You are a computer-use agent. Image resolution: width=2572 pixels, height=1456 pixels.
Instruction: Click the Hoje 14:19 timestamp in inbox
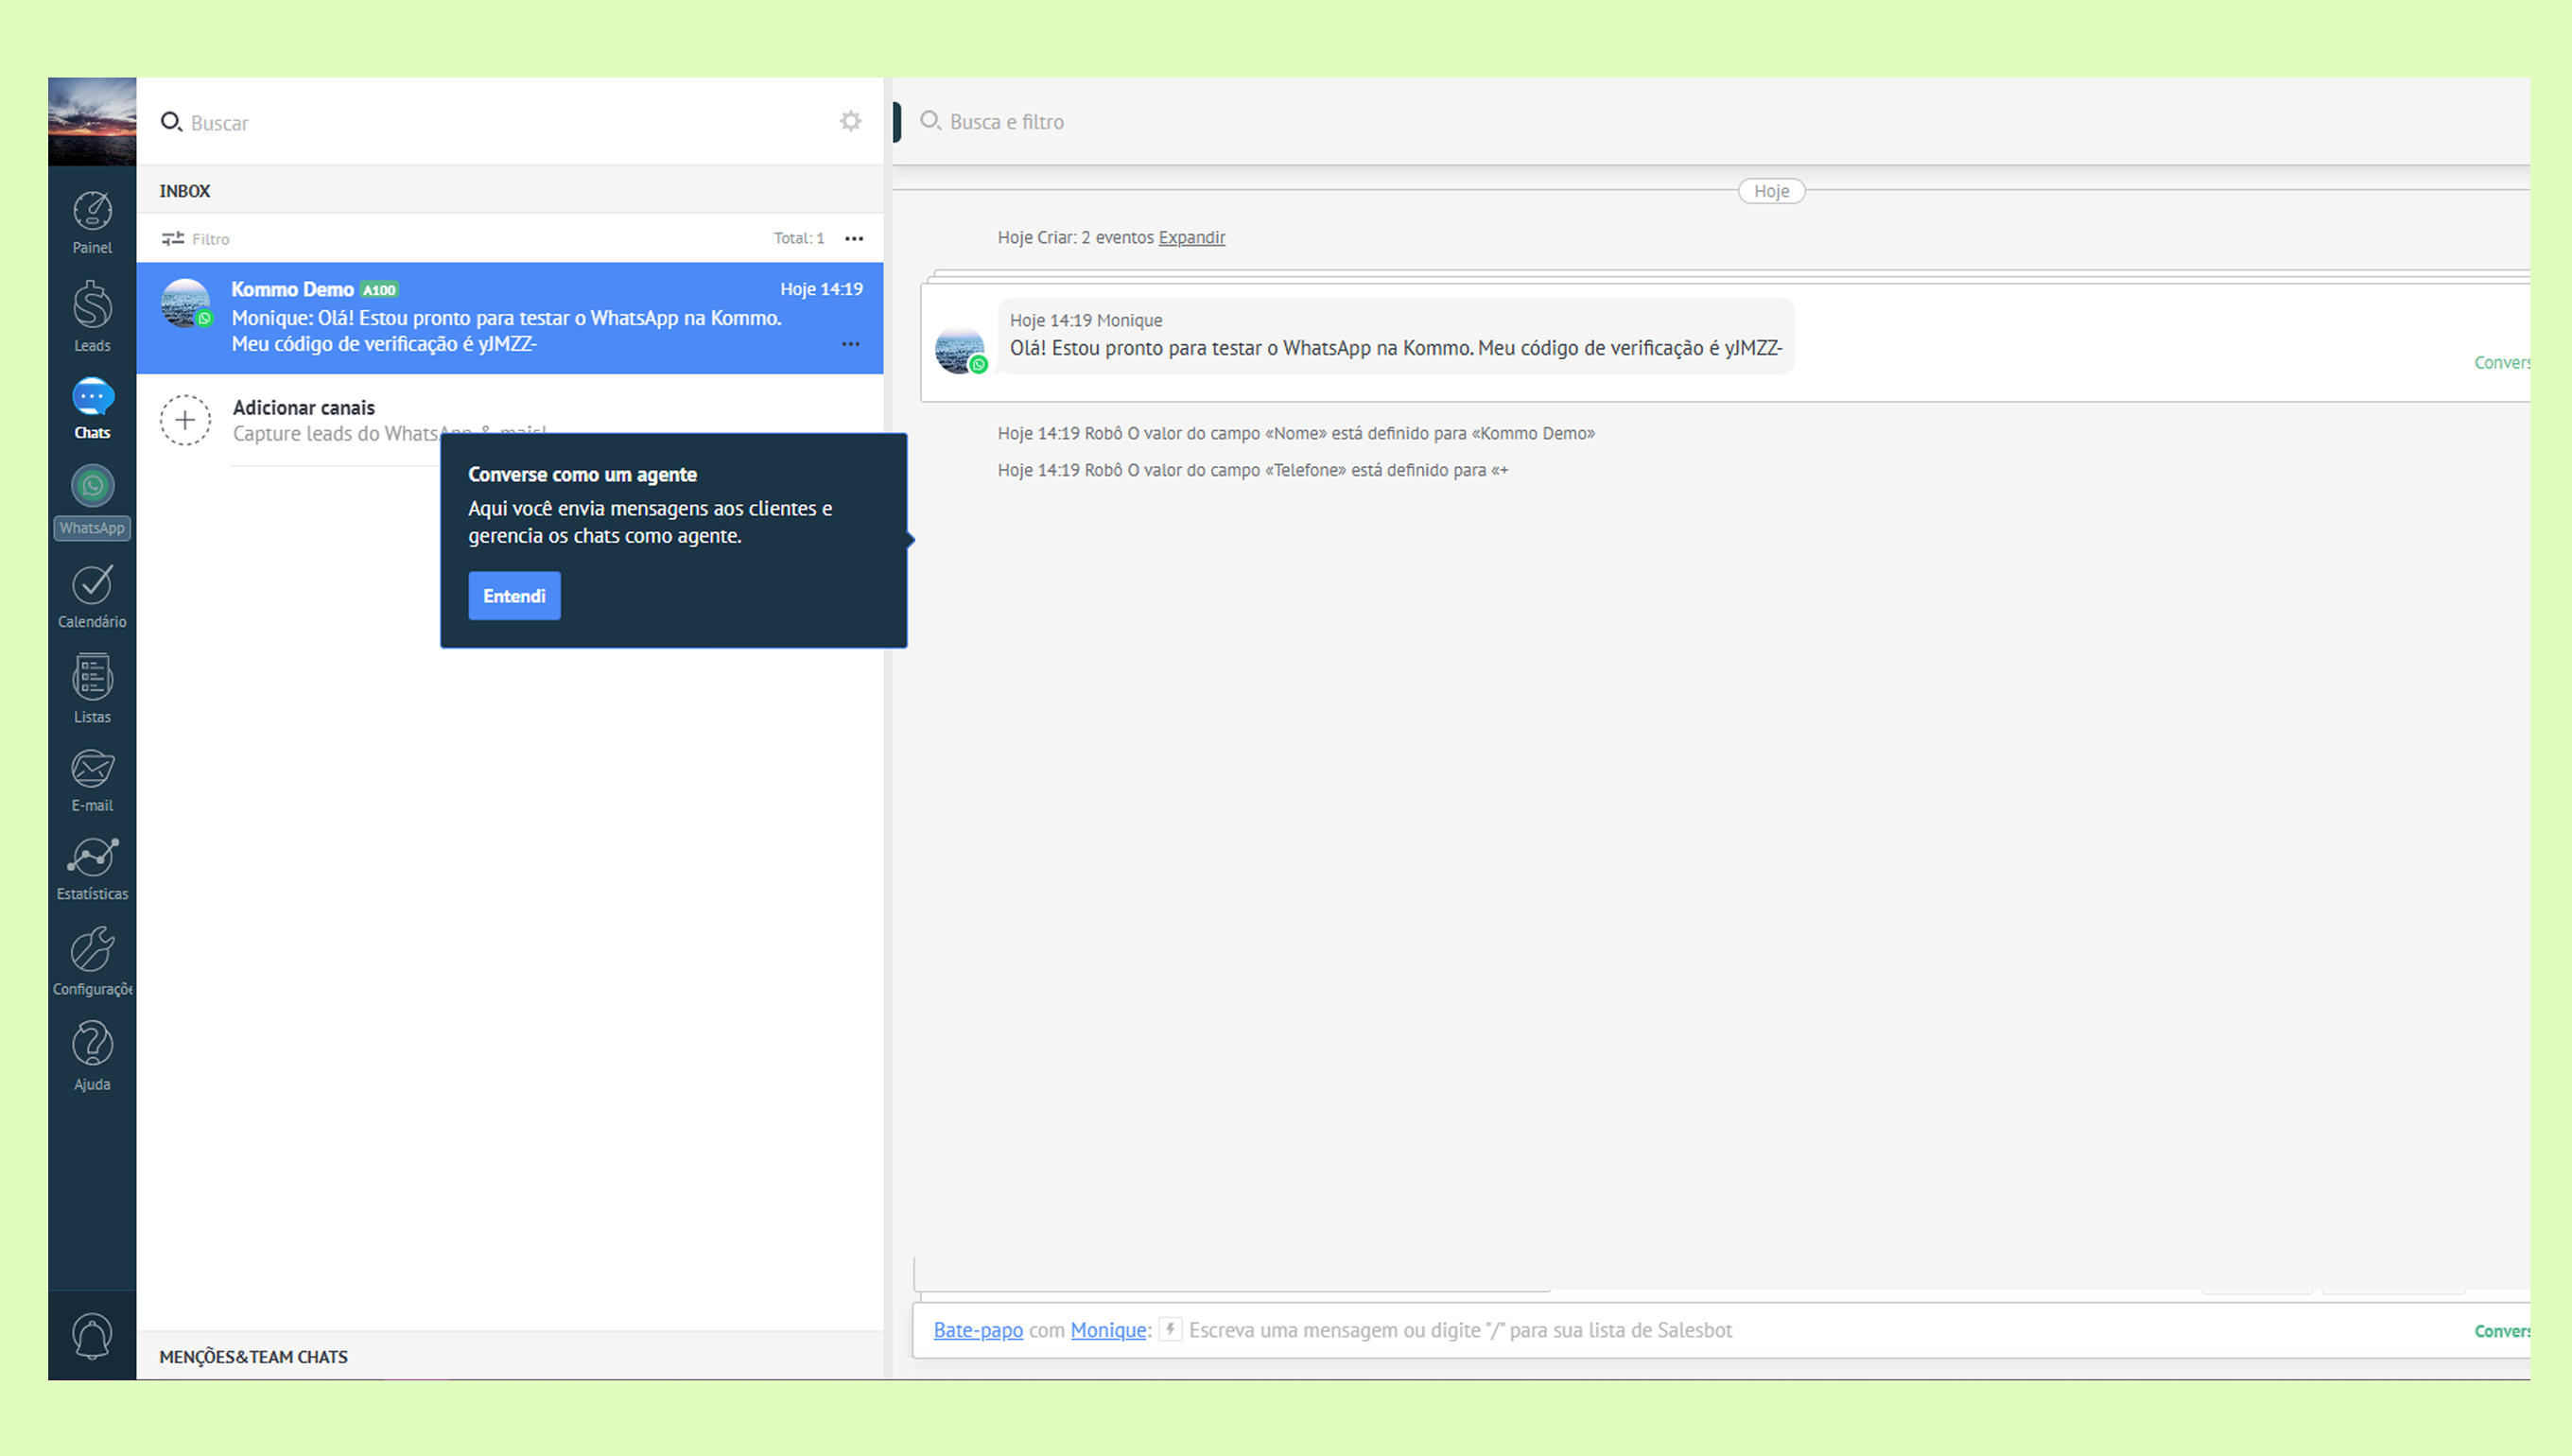coord(821,289)
